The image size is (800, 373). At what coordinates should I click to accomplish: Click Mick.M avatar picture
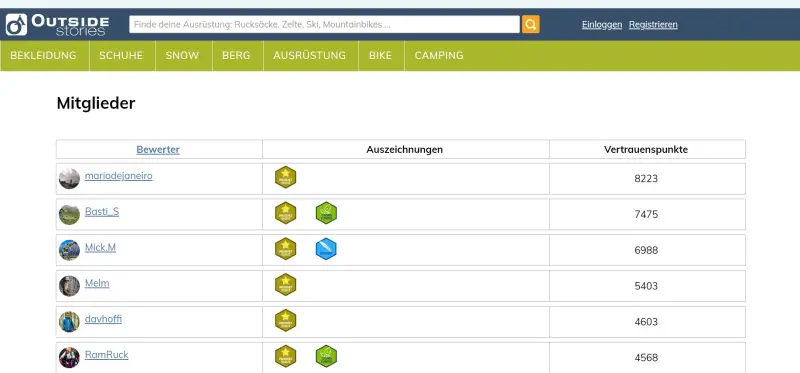point(69,250)
